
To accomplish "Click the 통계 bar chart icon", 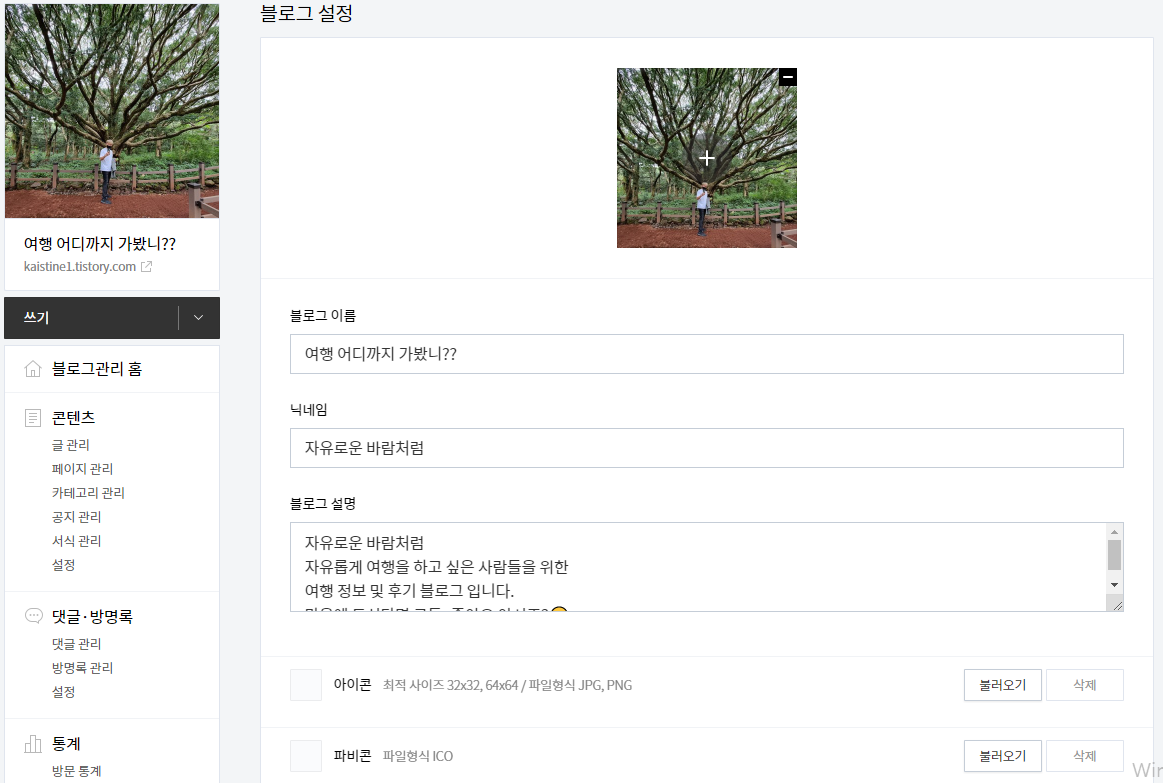I will [x=33, y=744].
